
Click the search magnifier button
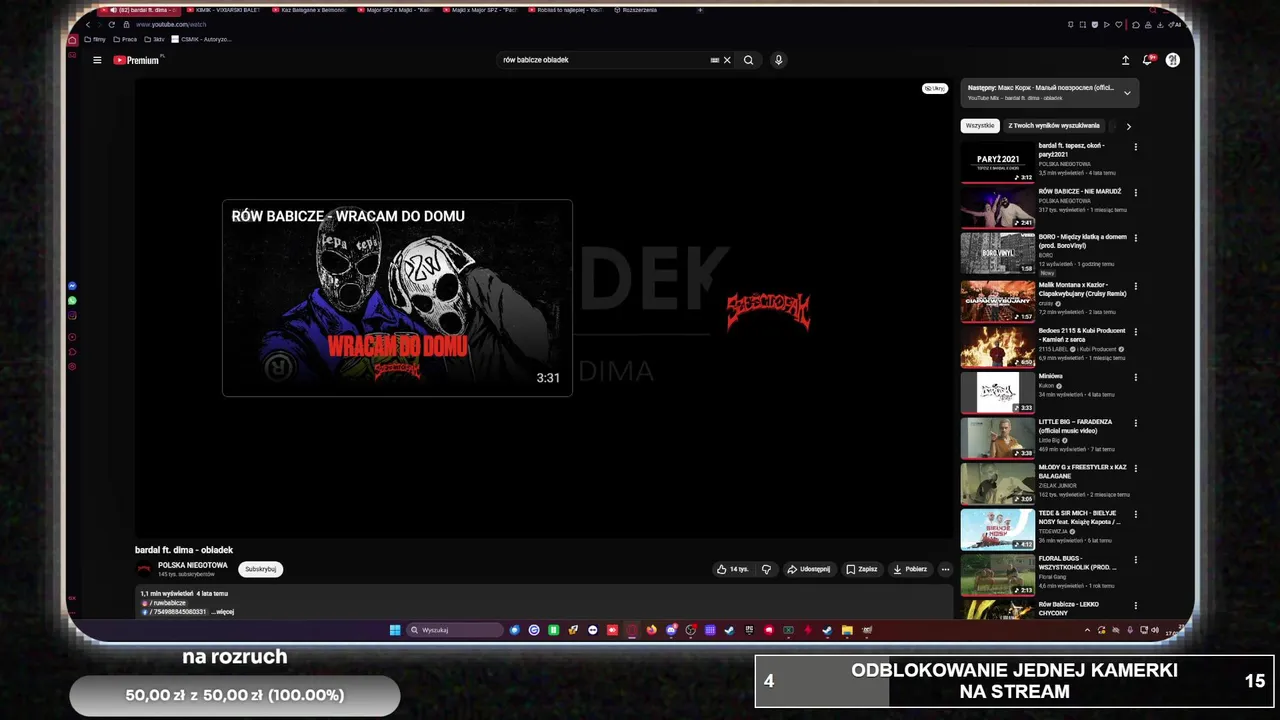coord(748,60)
